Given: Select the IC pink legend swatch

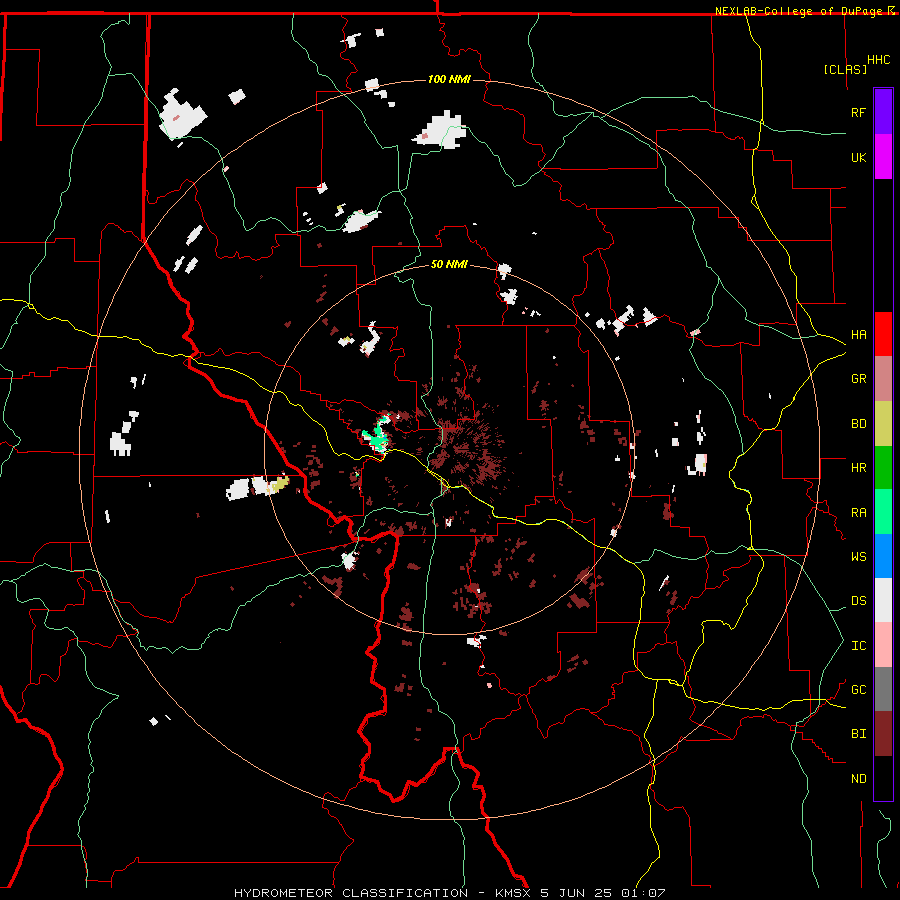Looking at the screenshot, I should click(x=883, y=645).
